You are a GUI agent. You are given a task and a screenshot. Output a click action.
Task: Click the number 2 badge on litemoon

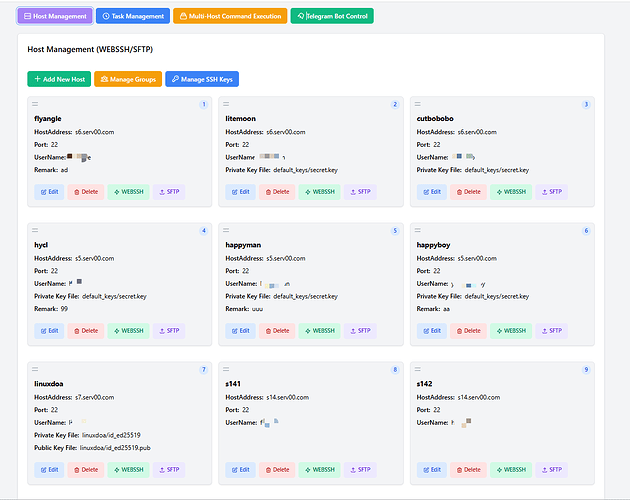(395, 105)
